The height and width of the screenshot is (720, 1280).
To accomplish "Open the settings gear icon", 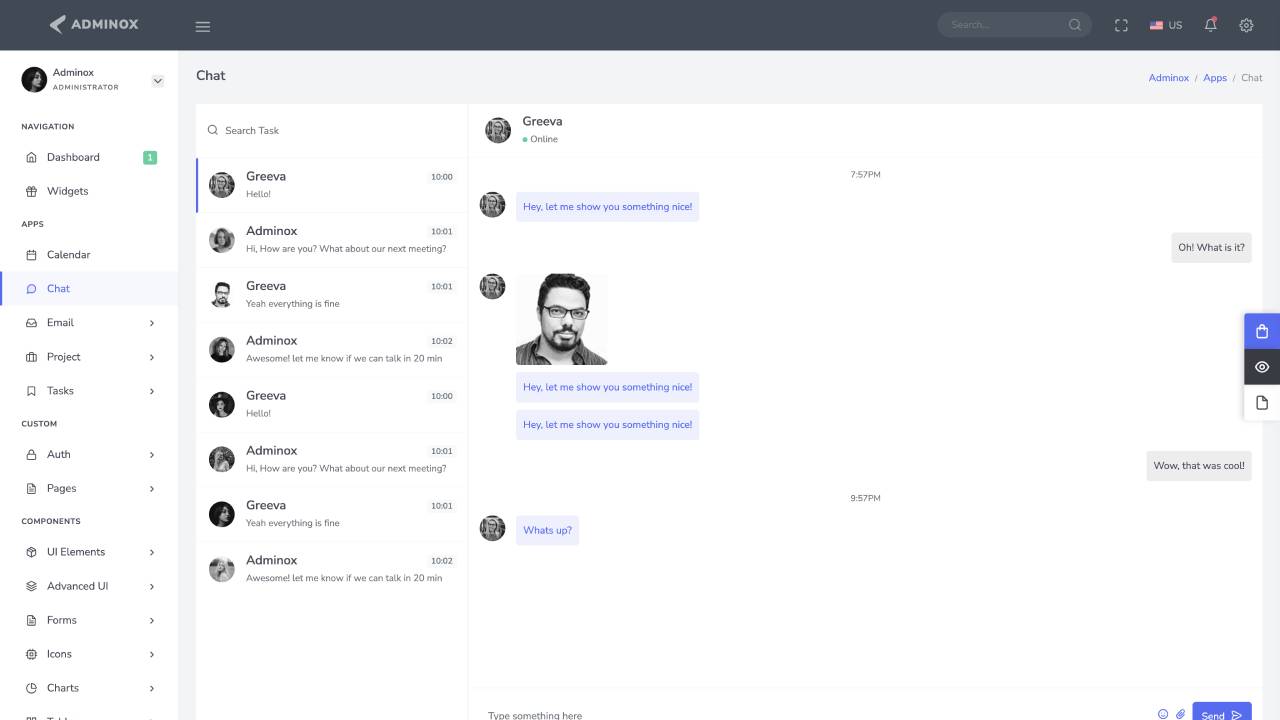I will pos(1246,25).
